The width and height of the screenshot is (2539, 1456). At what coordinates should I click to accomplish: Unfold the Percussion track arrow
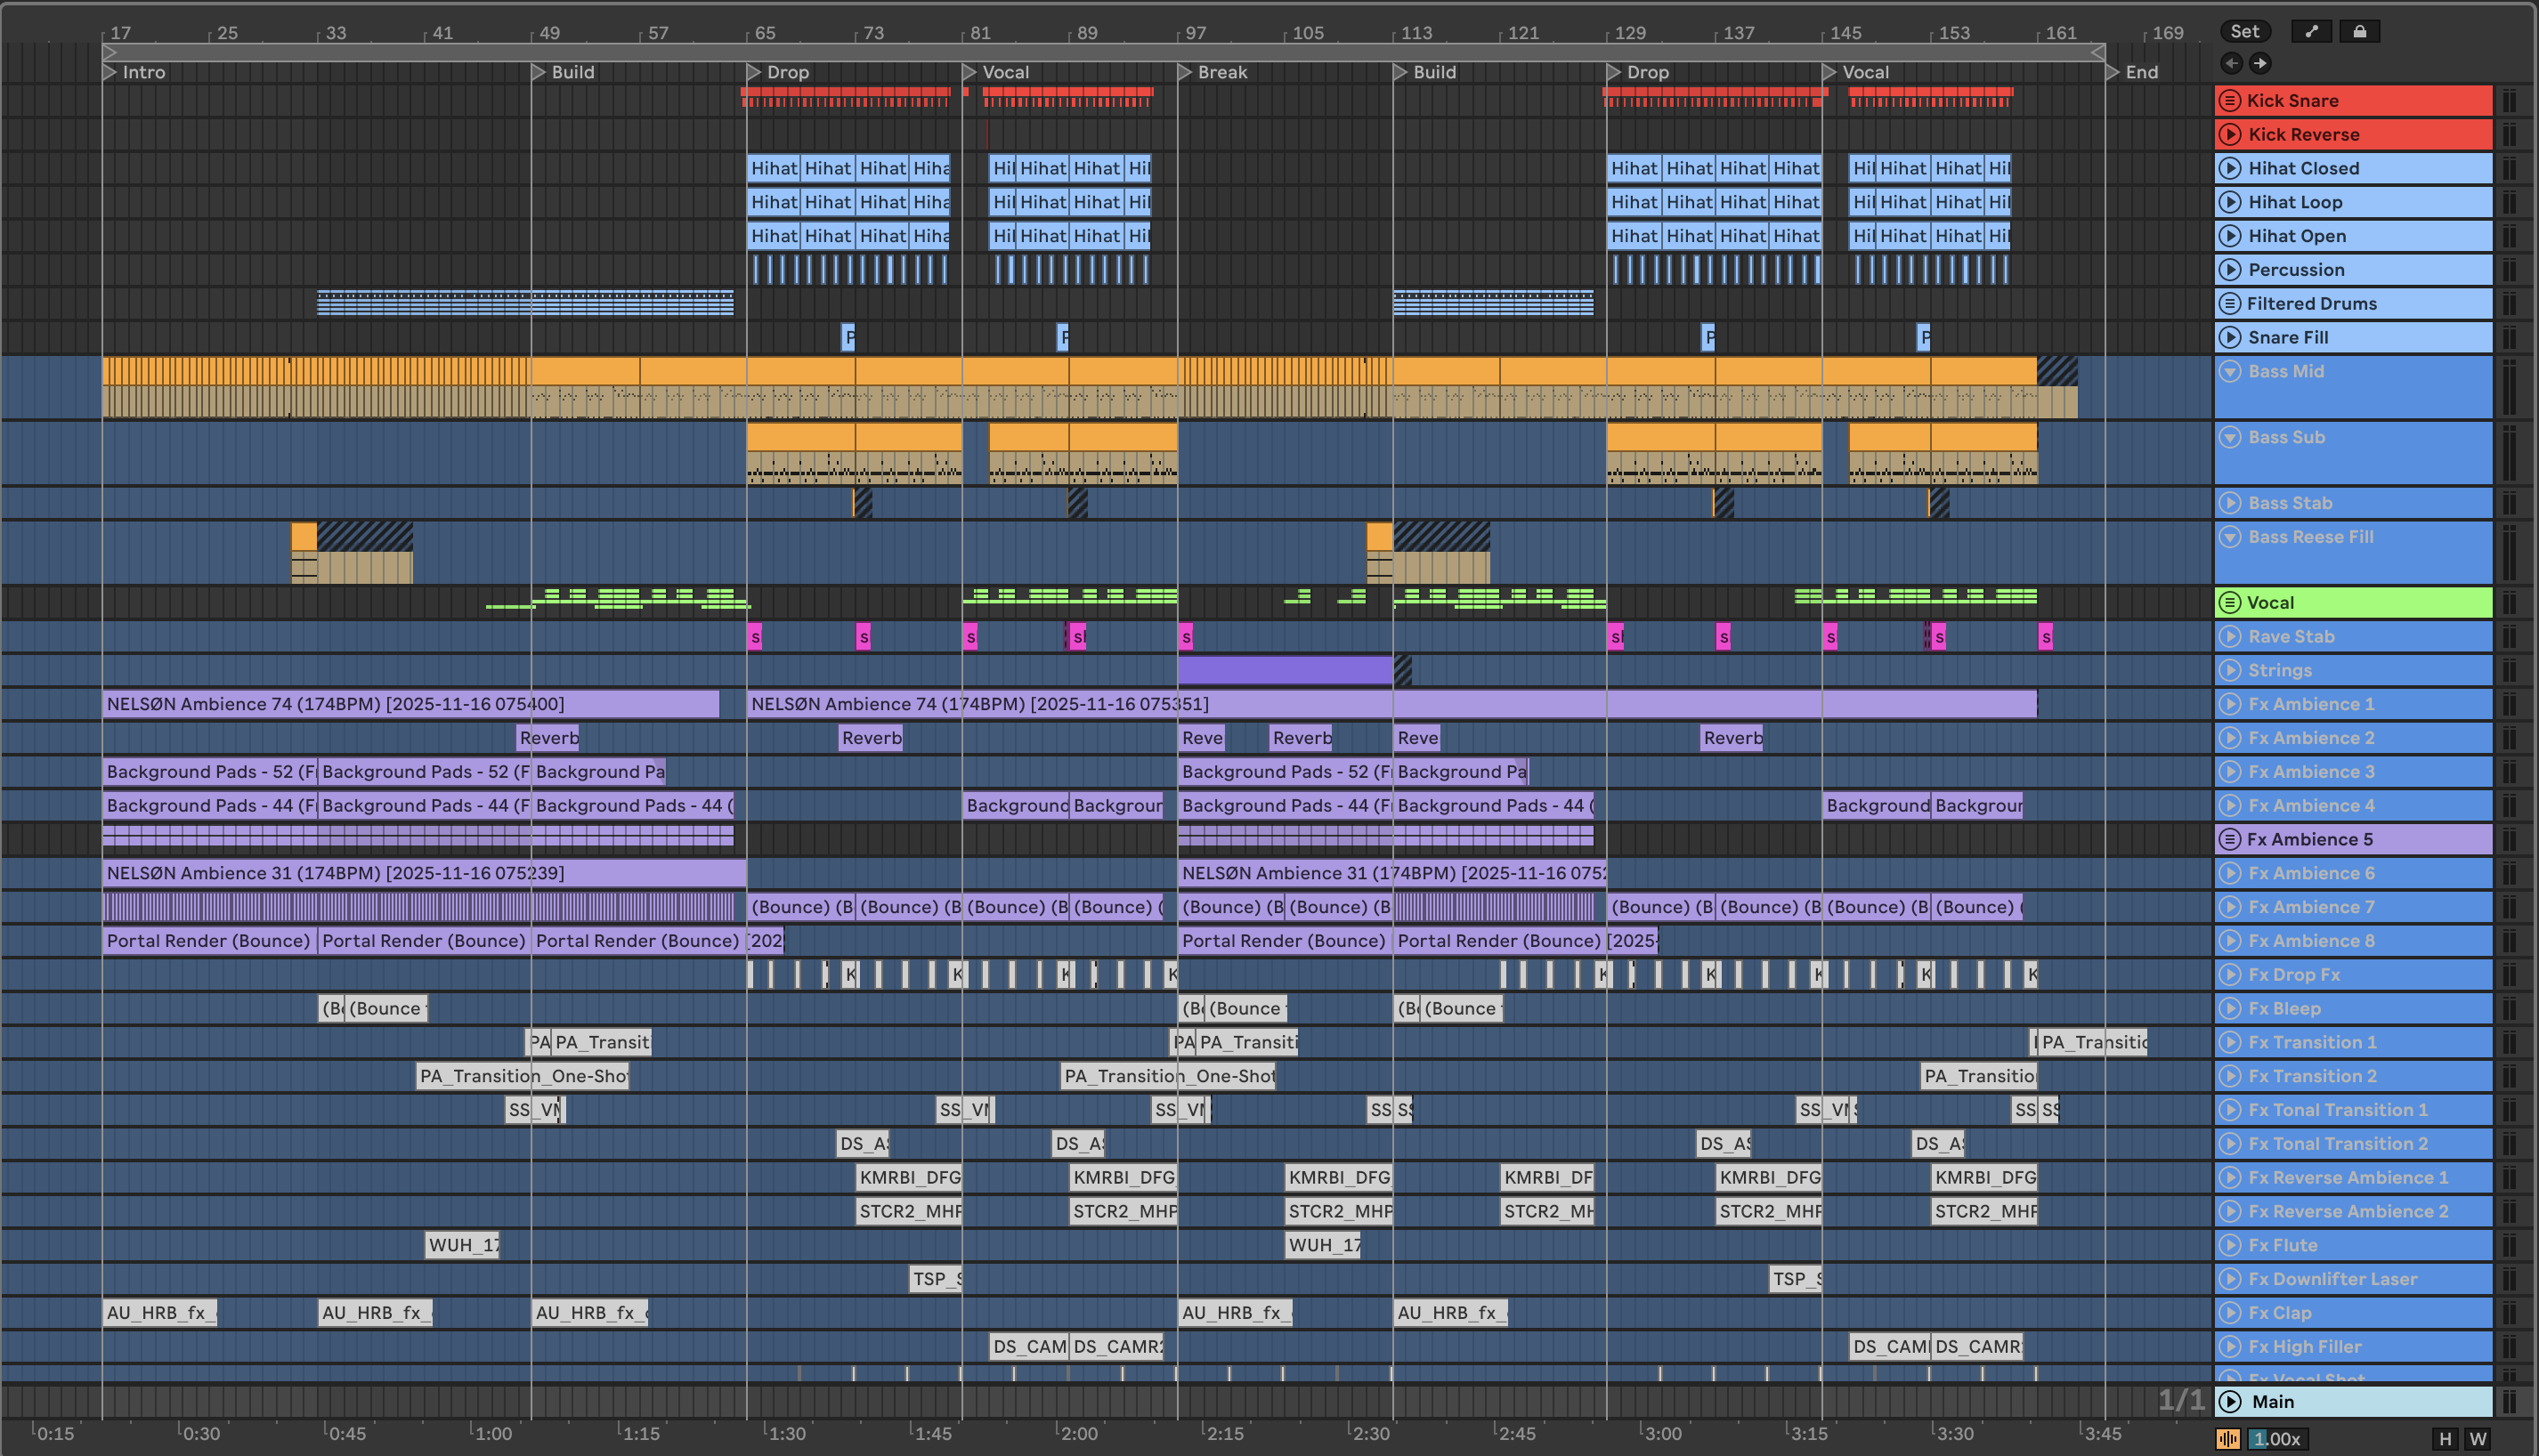(2229, 270)
